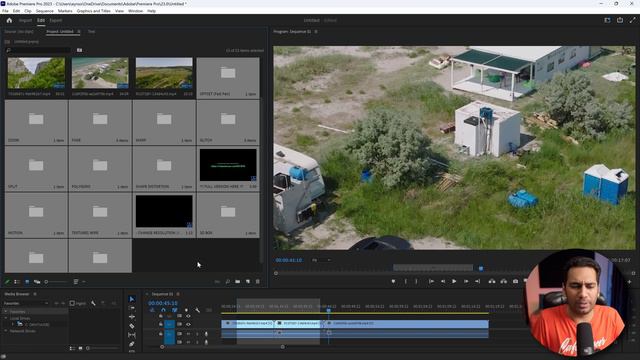Expand Network Drives tree node
This screenshot has height=360, width=640.
(x=6, y=331)
